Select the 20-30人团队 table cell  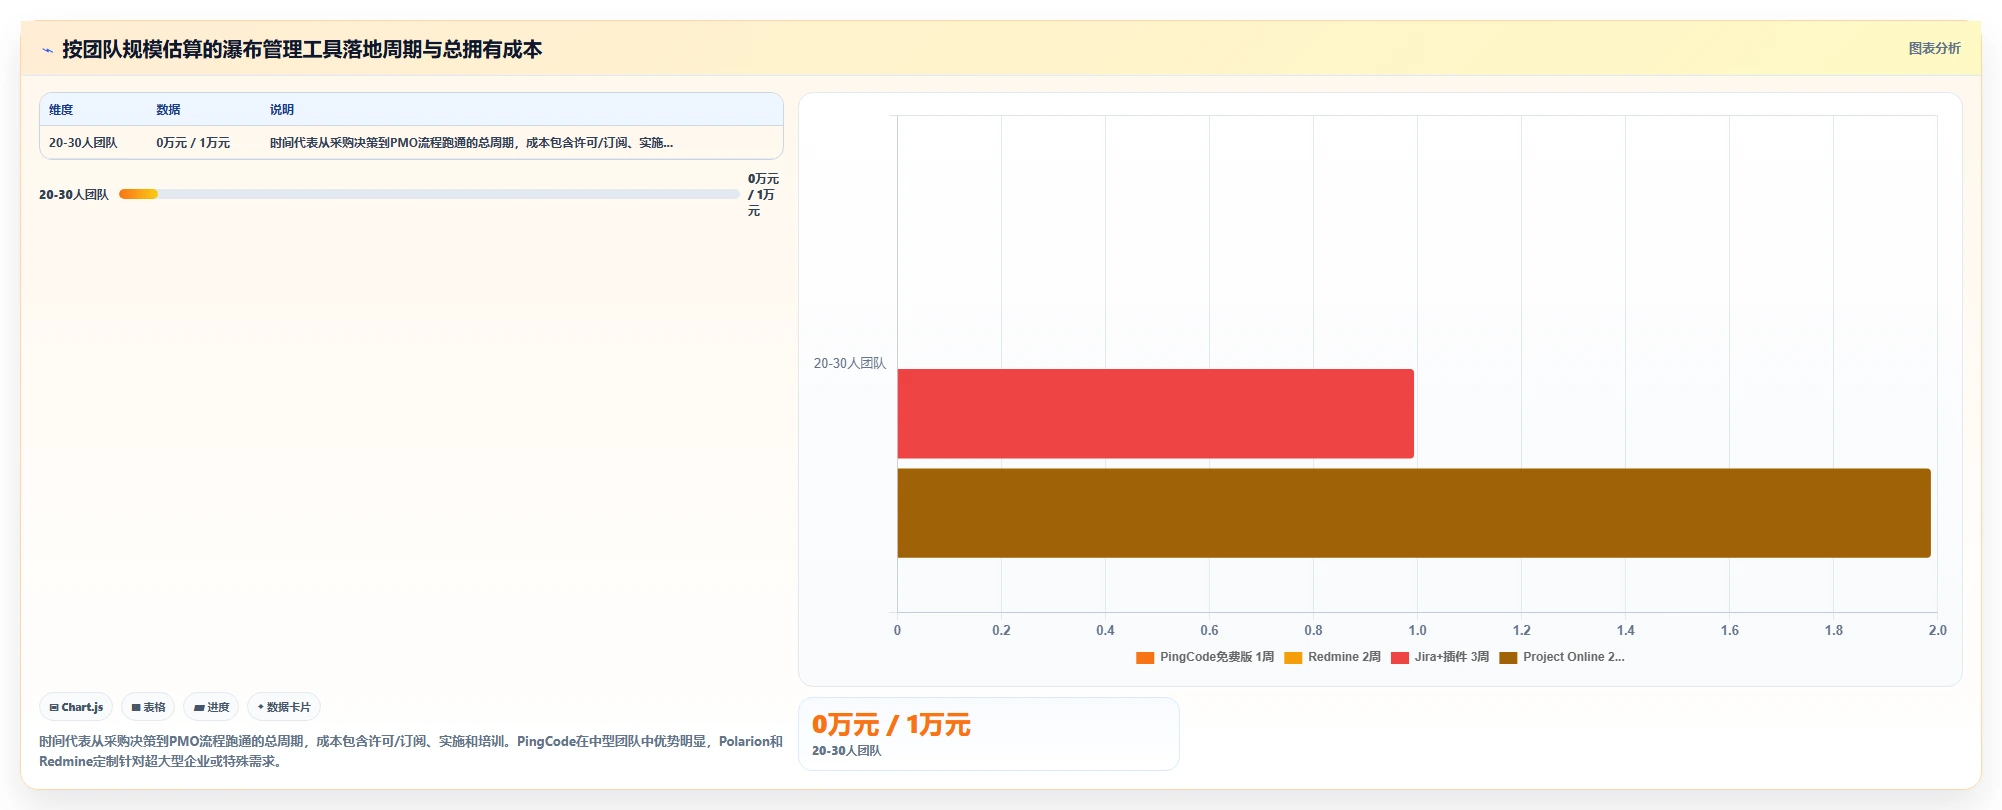click(83, 143)
